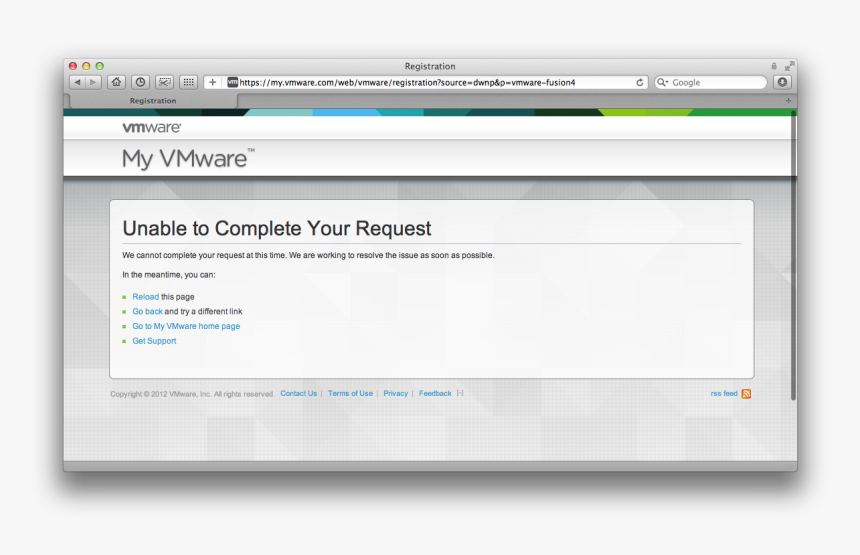860x555 pixels.
Task: Select the Registration tab
Action: pyautogui.click(x=153, y=100)
